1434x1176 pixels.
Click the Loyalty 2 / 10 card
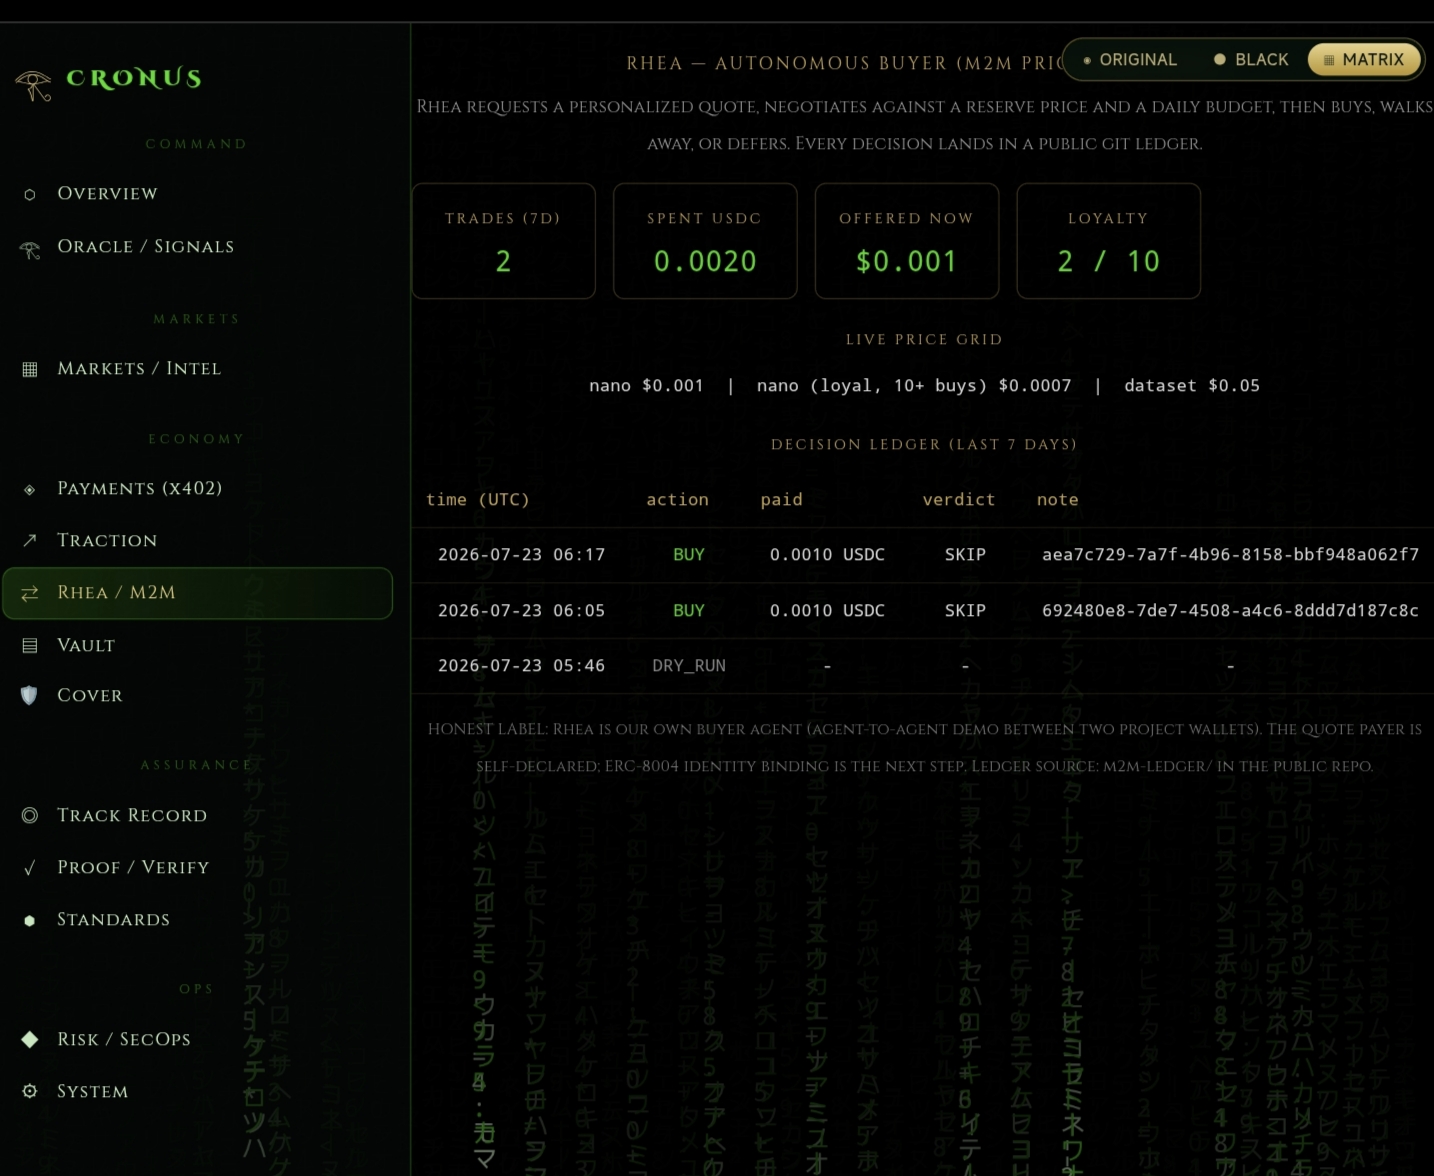click(x=1108, y=241)
